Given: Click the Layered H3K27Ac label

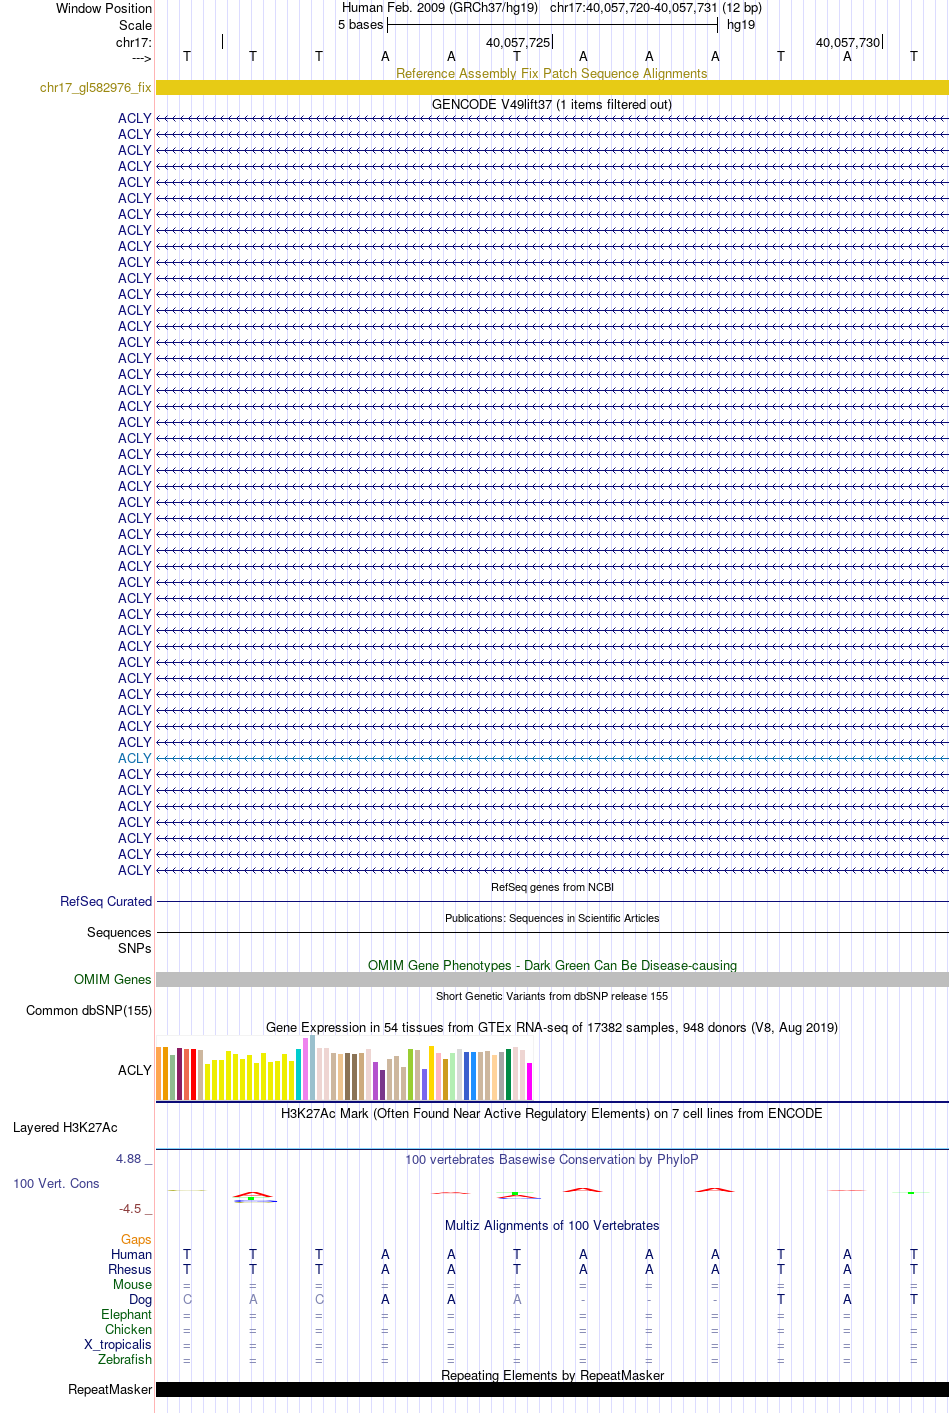Looking at the screenshot, I should pyautogui.click(x=65, y=1127).
